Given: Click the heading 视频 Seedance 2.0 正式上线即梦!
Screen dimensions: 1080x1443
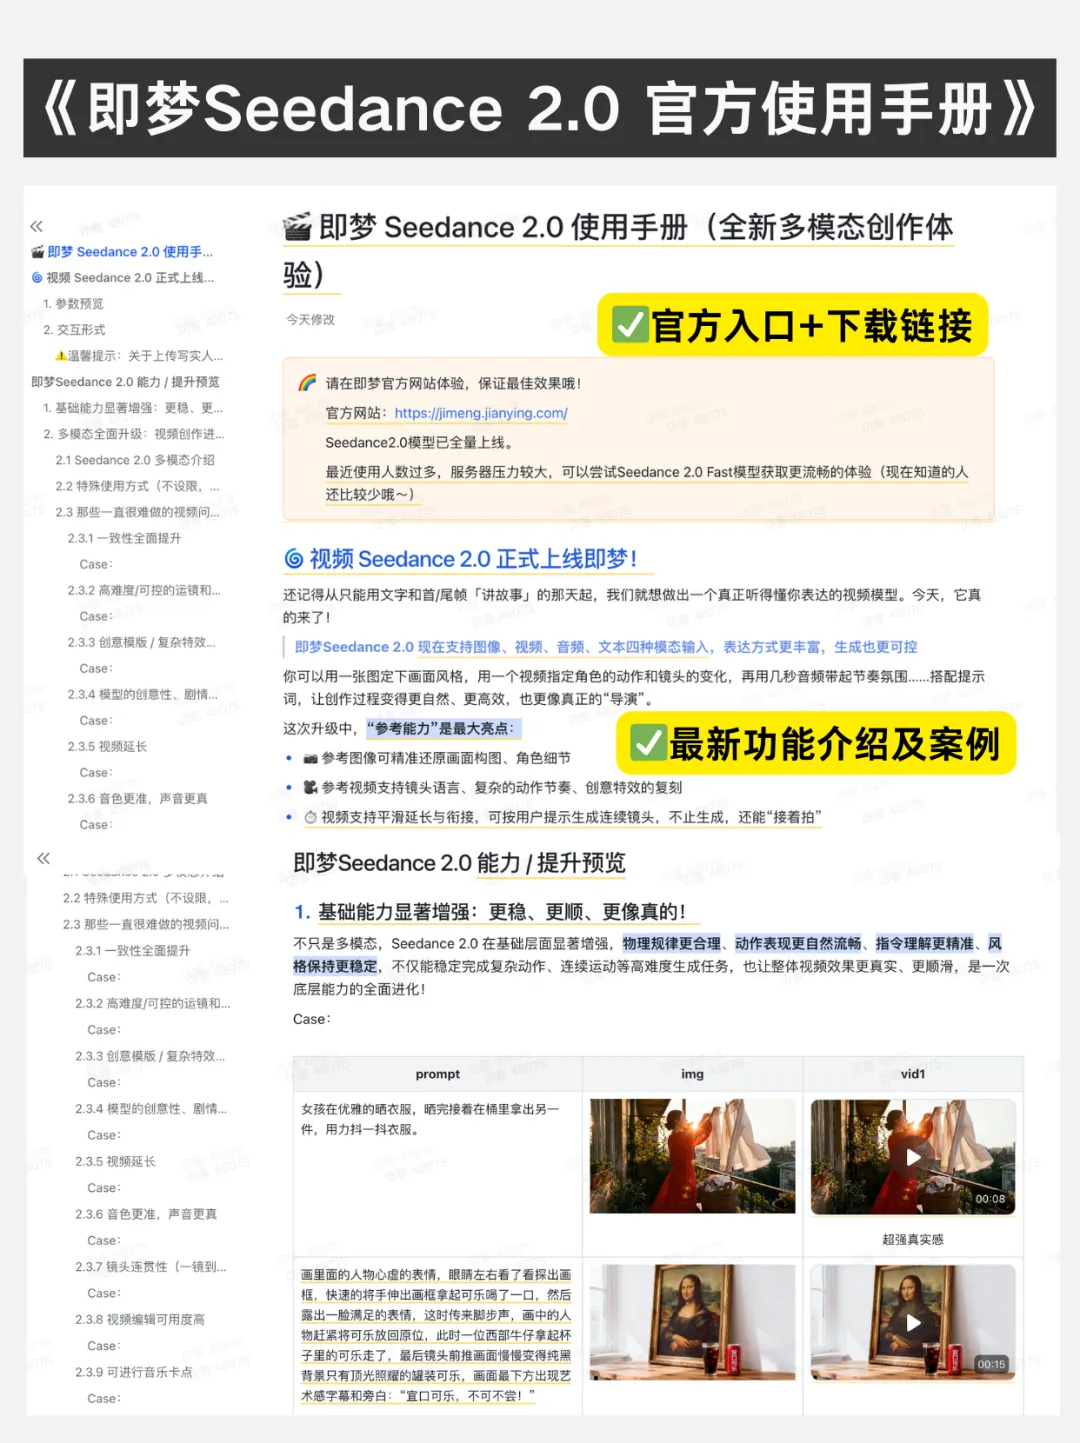Looking at the screenshot, I should pos(473,559).
